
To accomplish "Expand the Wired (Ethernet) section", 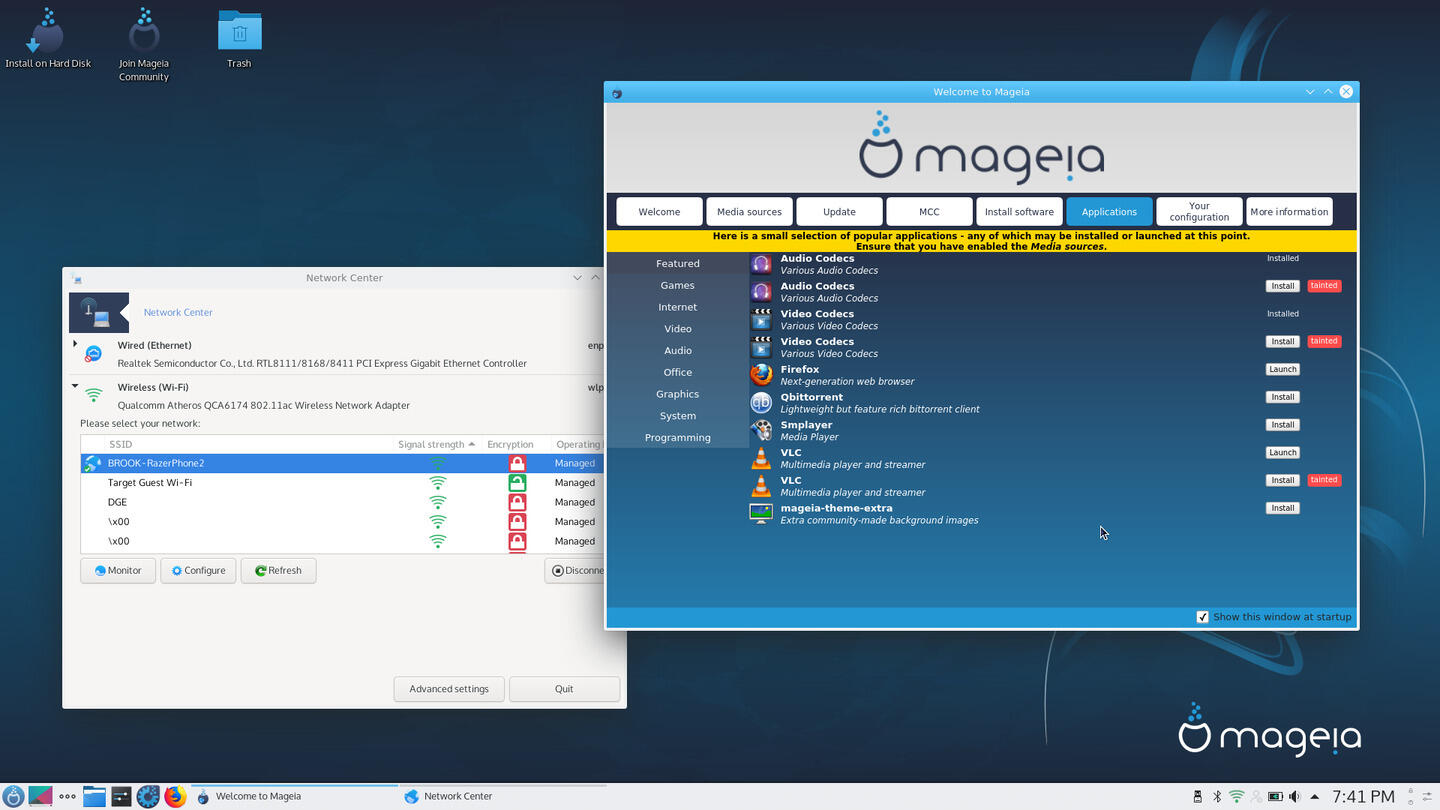I will coord(75,344).
